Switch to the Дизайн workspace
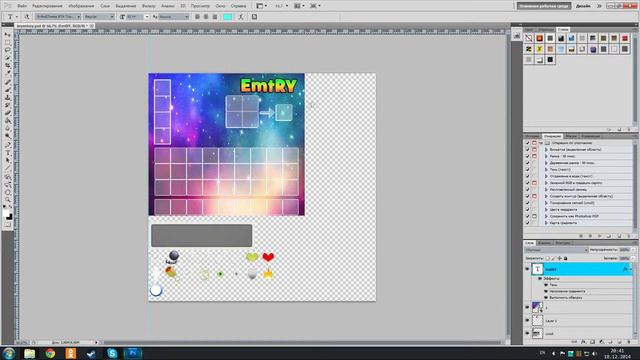This screenshot has width=640, height=360. click(x=583, y=6)
